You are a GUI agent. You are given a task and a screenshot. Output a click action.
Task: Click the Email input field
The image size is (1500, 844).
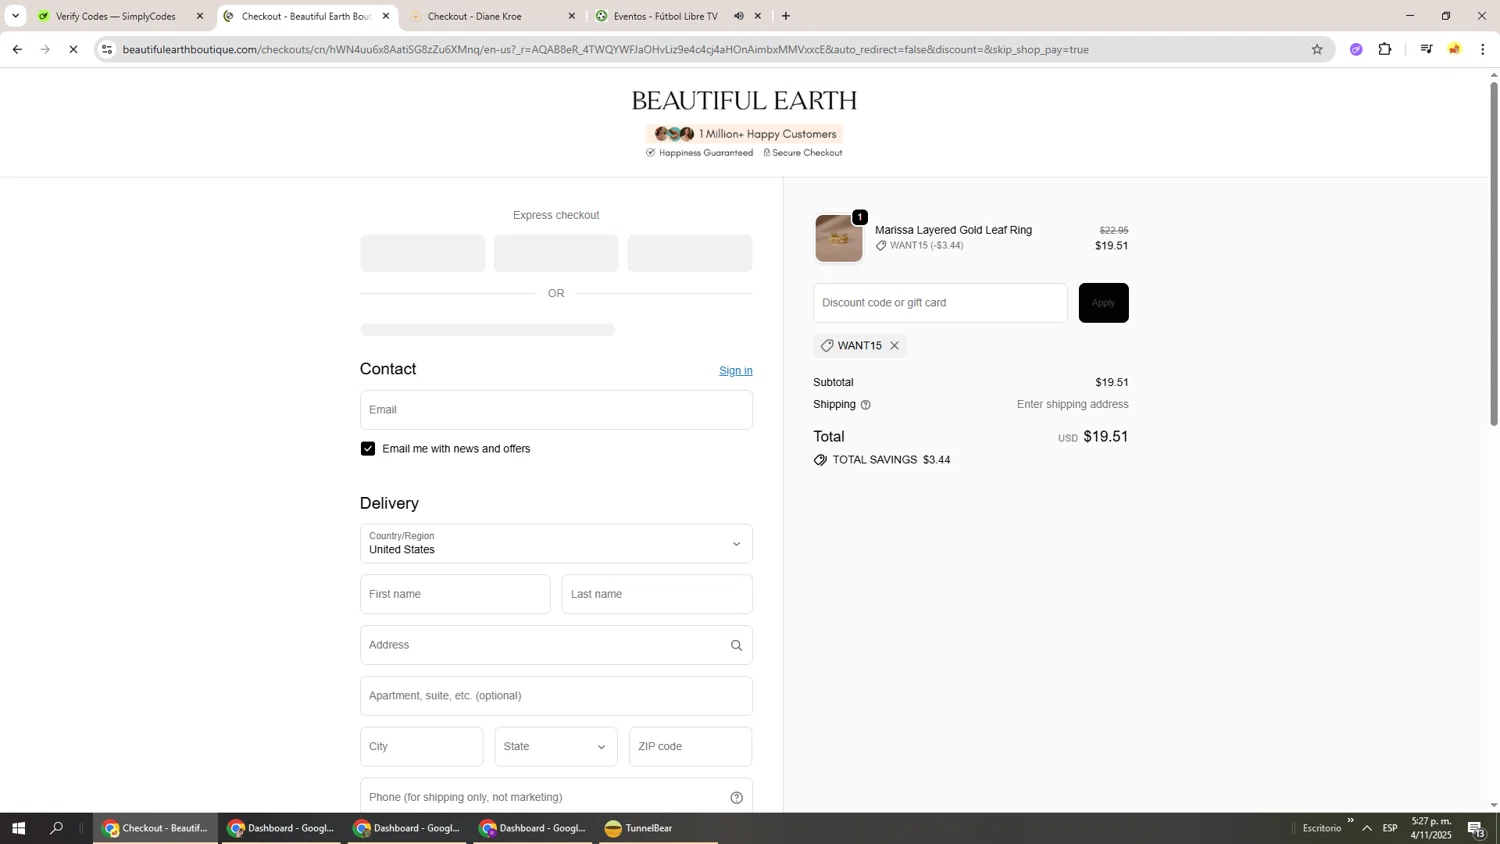tap(556, 410)
